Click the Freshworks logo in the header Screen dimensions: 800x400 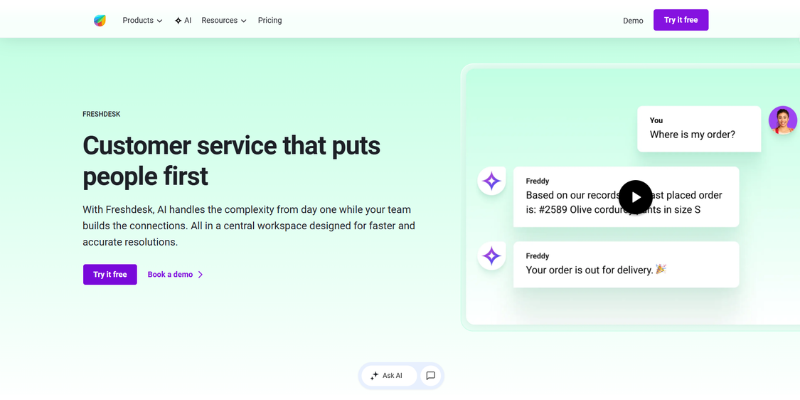pos(99,20)
